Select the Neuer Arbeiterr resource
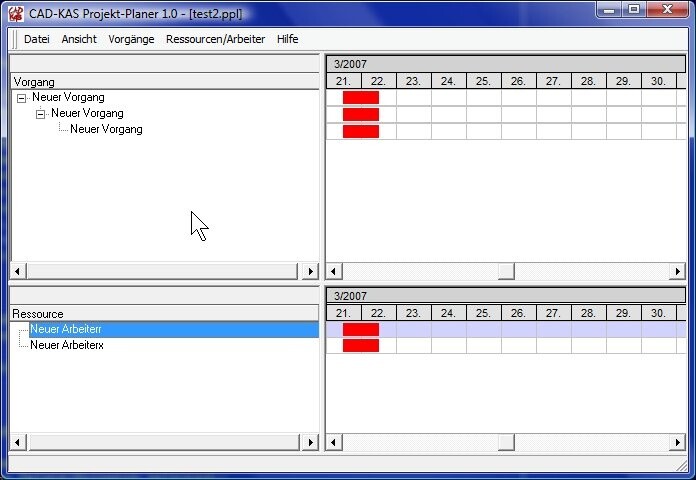 [x=174, y=329]
